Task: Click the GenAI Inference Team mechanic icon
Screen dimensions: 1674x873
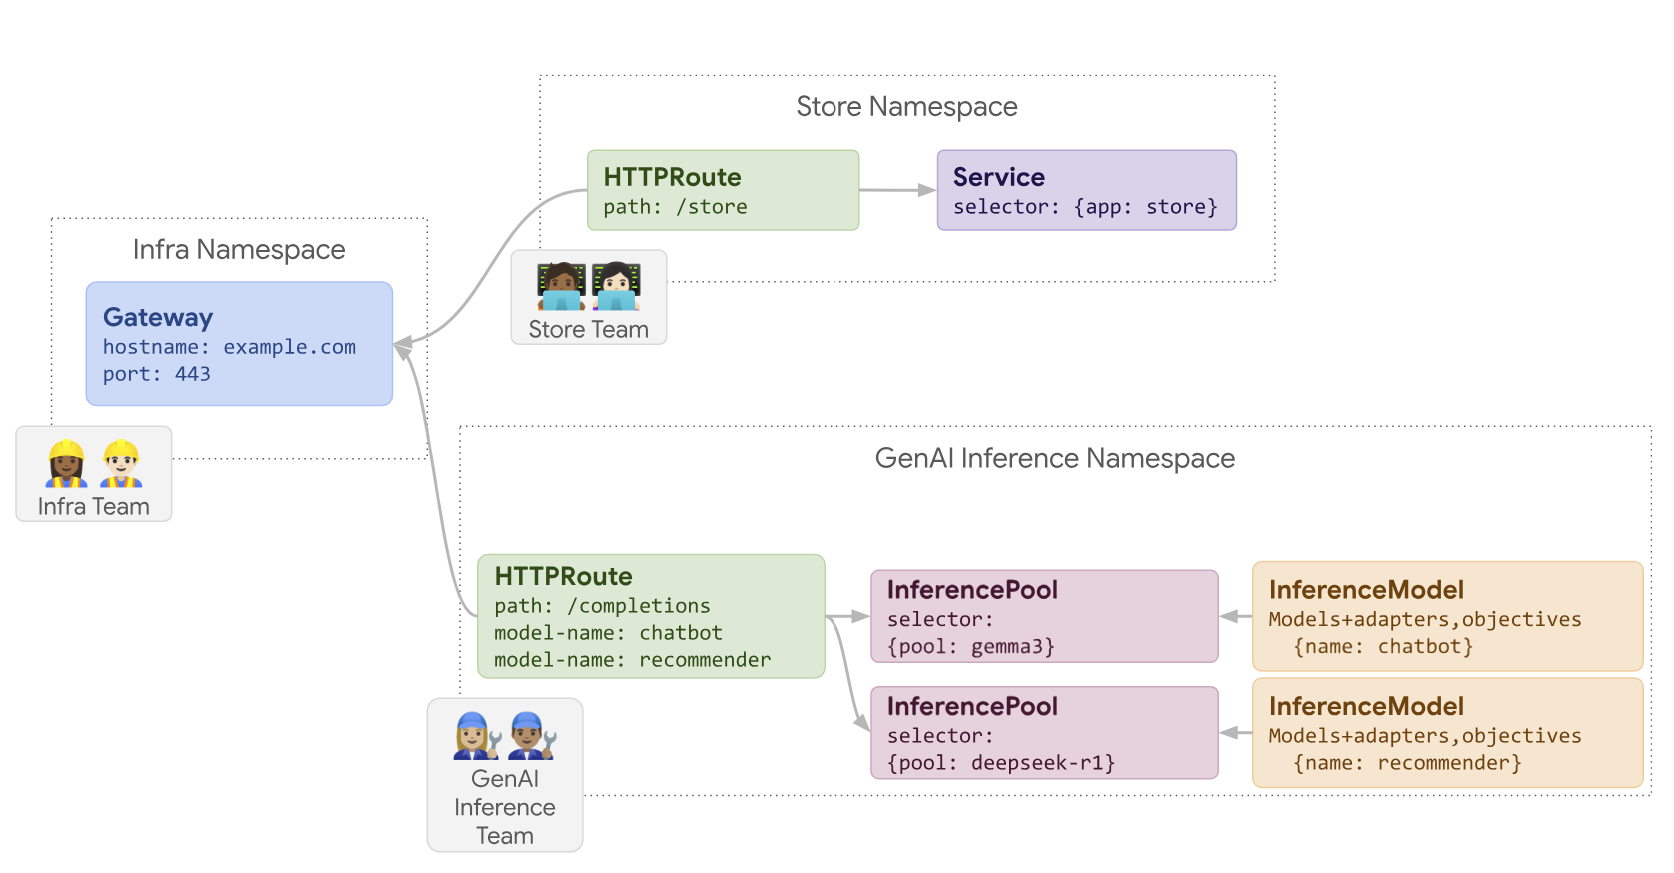Action: 504,736
